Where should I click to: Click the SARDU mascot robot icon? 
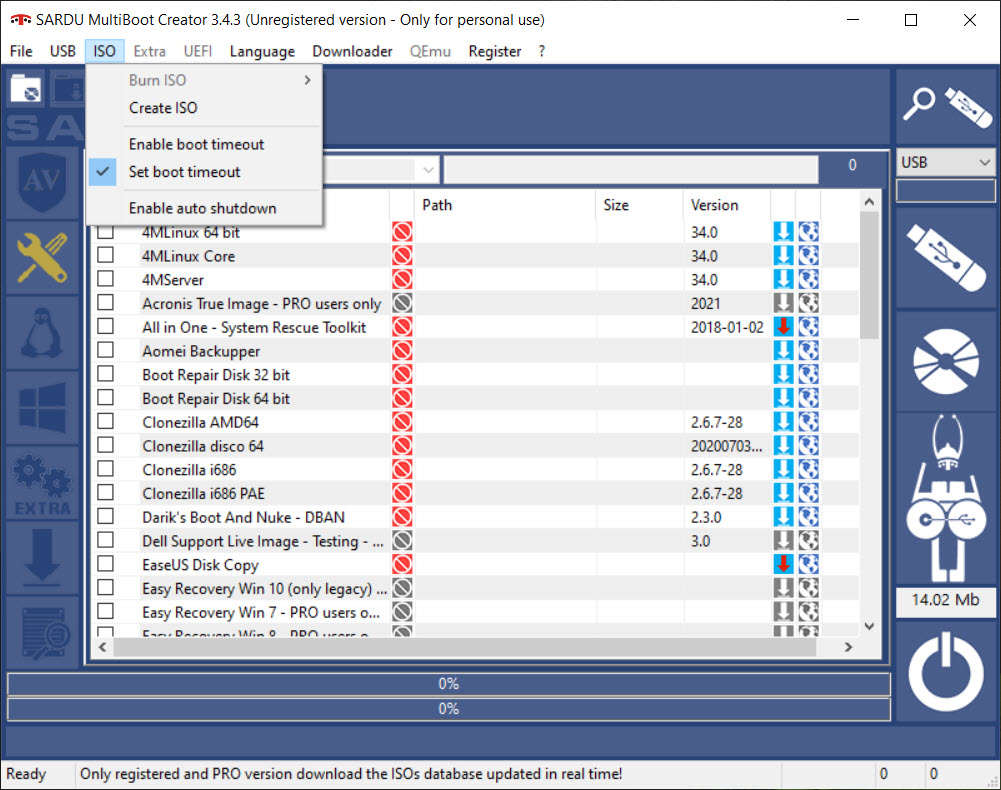click(945, 498)
